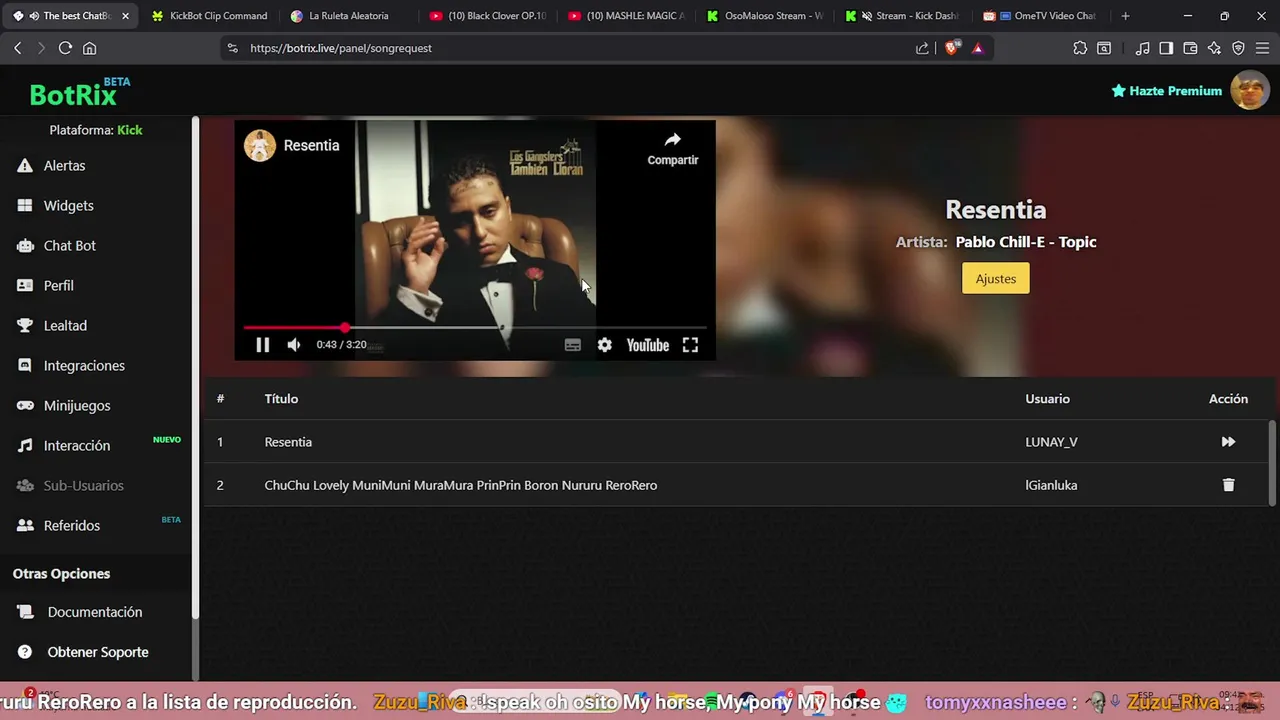Open Brave Rewards triangle icon
This screenshot has height=720, width=1280.
click(978, 48)
